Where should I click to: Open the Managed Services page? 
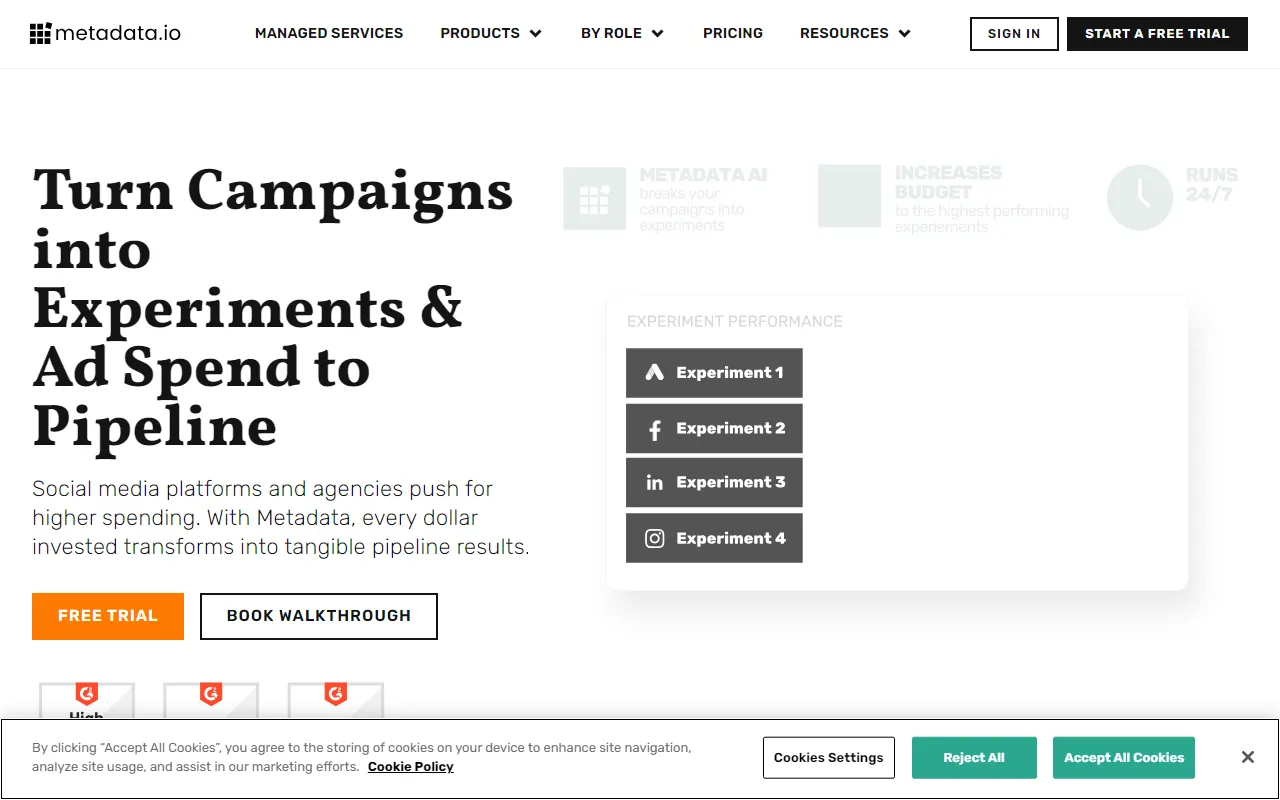pos(329,33)
